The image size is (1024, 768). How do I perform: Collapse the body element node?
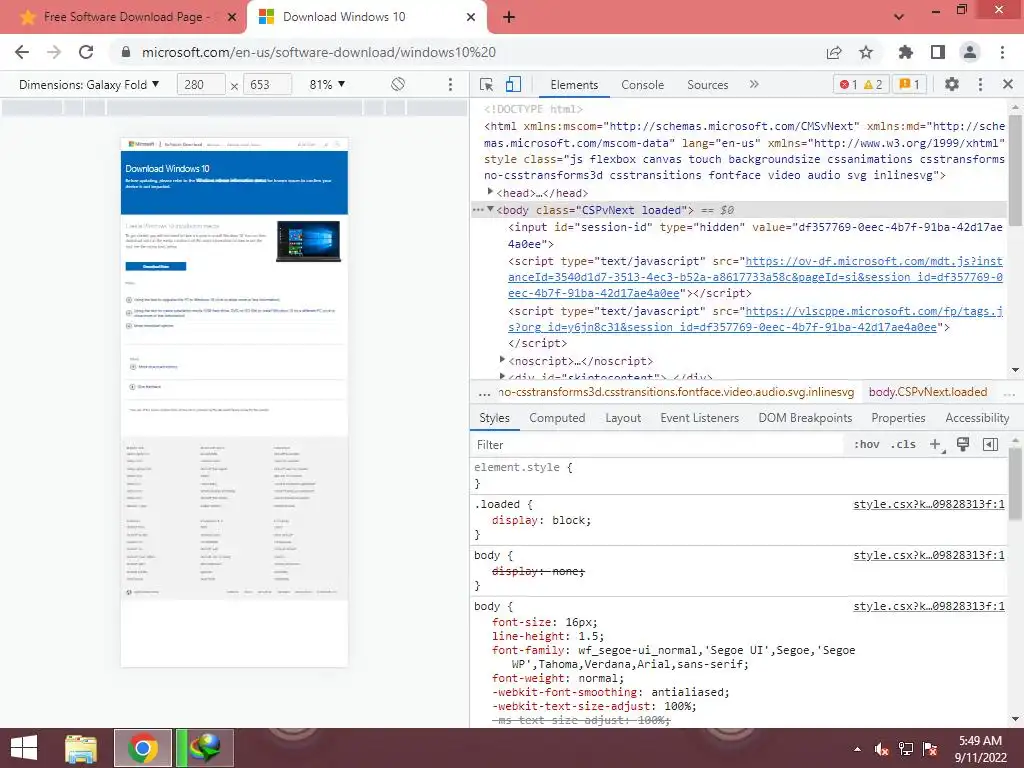(x=490, y=209)
